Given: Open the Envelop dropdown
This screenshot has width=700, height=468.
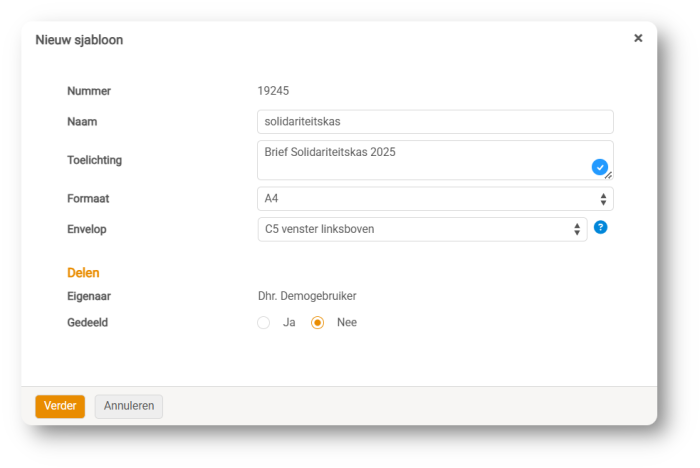Looking at the screenshot, I should pyautogui.click(x=422, y=230).
